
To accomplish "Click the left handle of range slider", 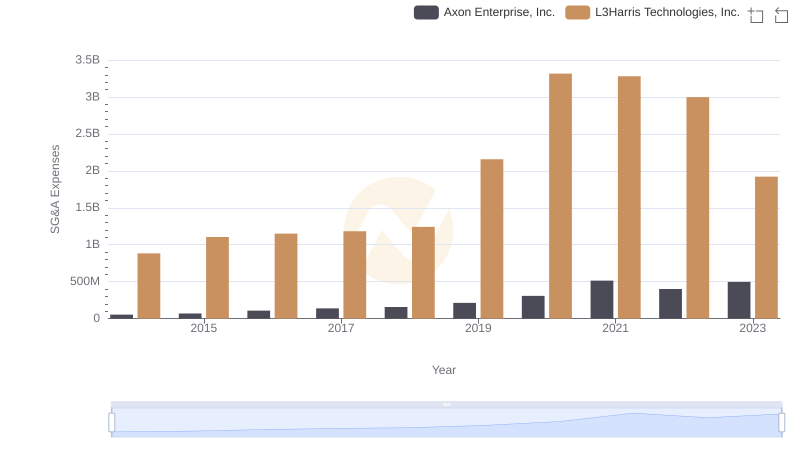I will tap(112, 423).
